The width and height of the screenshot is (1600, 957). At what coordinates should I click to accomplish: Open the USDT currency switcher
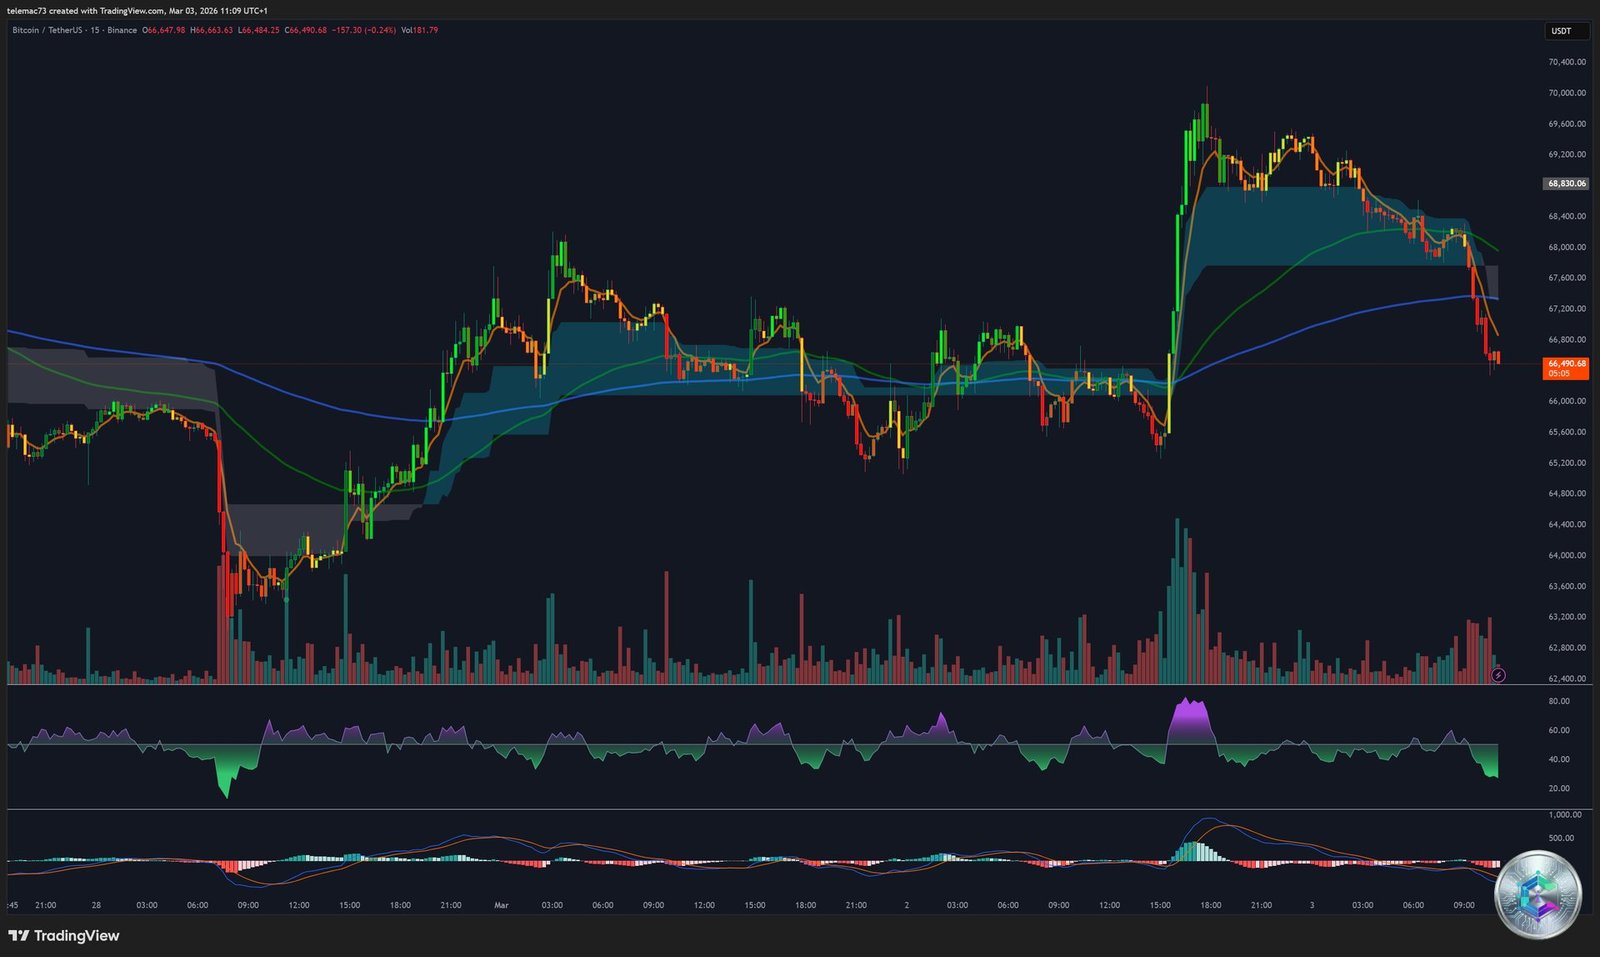point(1562,31)
